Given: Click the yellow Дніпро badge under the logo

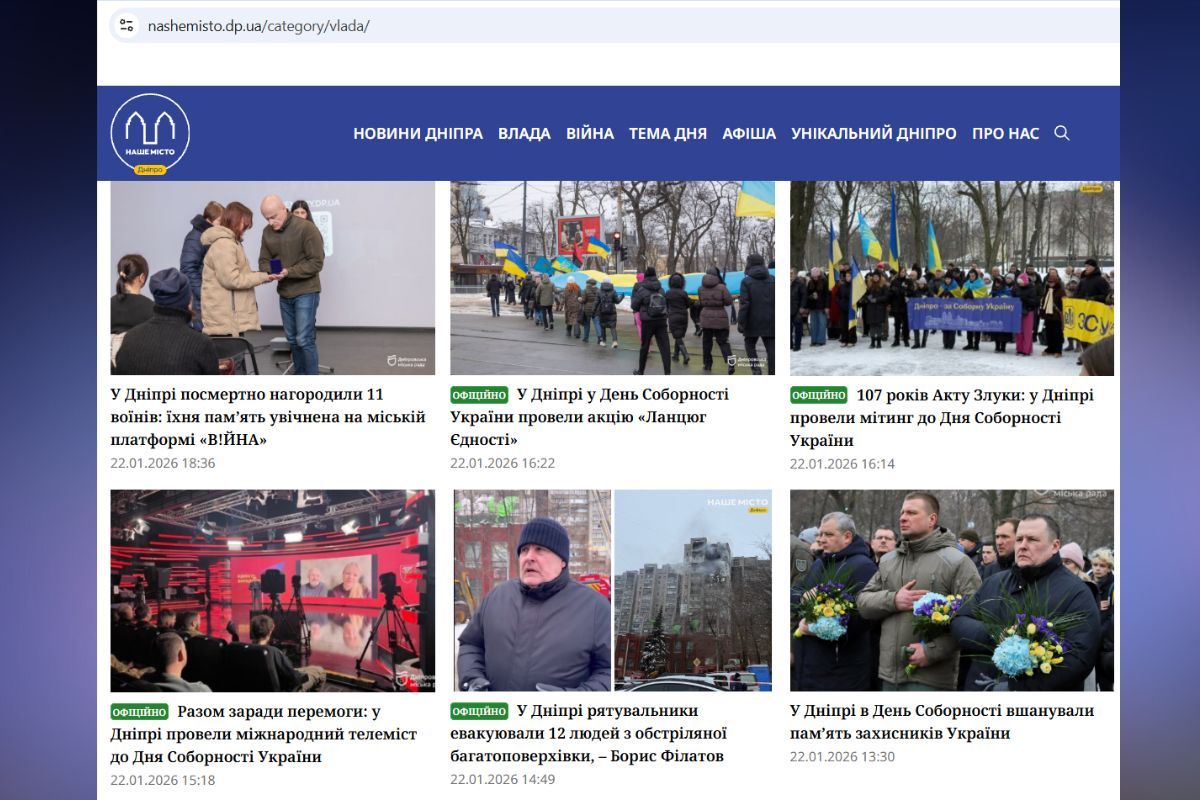Looking at the screenshot, I should click(x=151, y=171).
